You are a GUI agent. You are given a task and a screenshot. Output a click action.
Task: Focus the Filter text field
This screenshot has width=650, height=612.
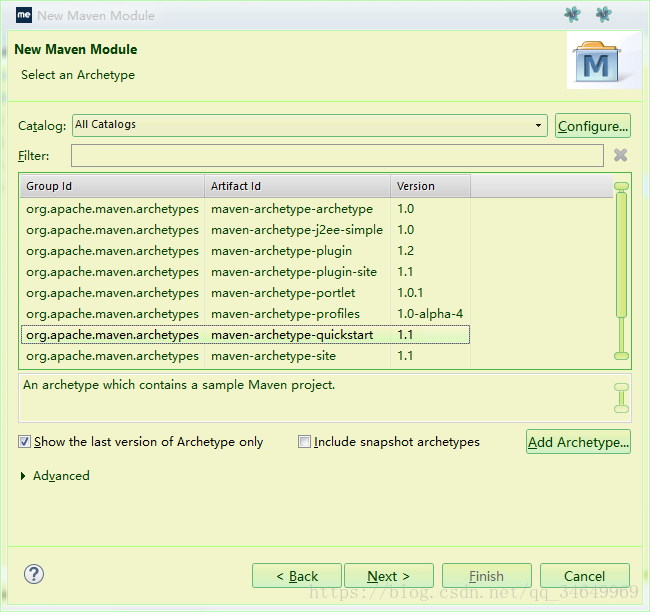[x=337, y=155]
